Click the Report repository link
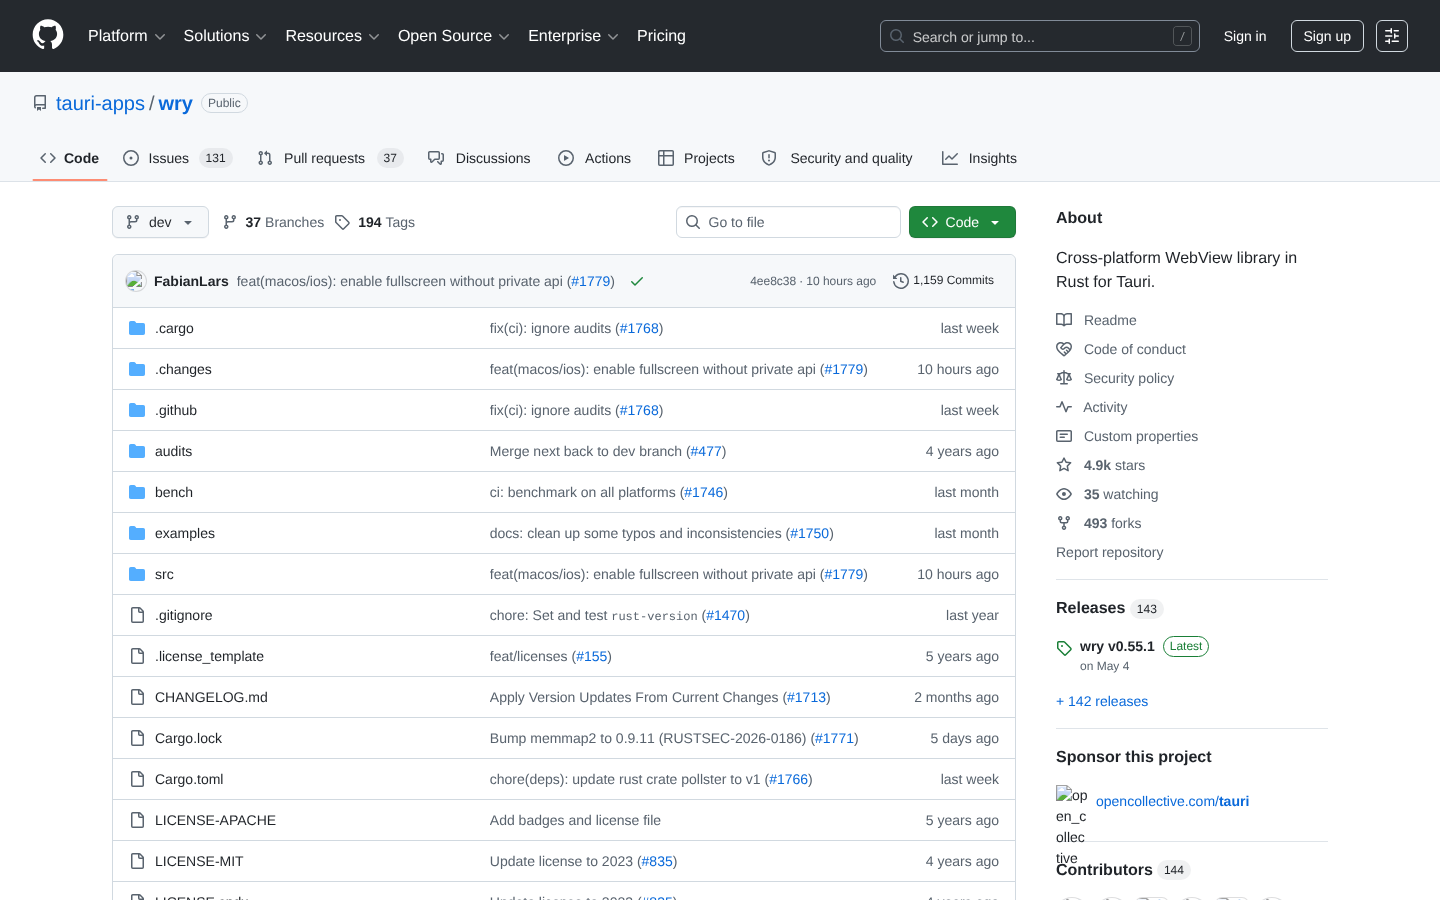The width and height of the screenshot is (1440, 900). (1110, 552)
